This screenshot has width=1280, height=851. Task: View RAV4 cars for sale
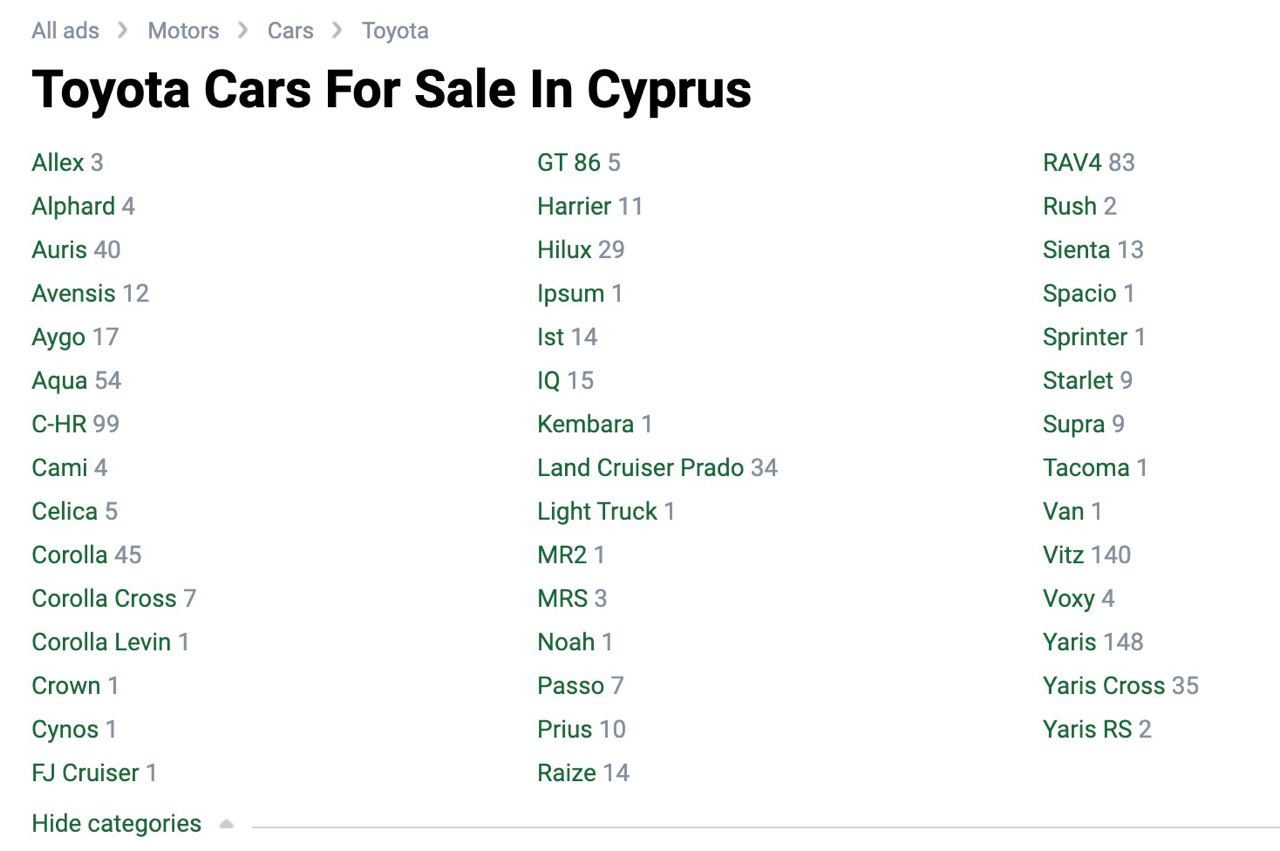point(1071,163)
